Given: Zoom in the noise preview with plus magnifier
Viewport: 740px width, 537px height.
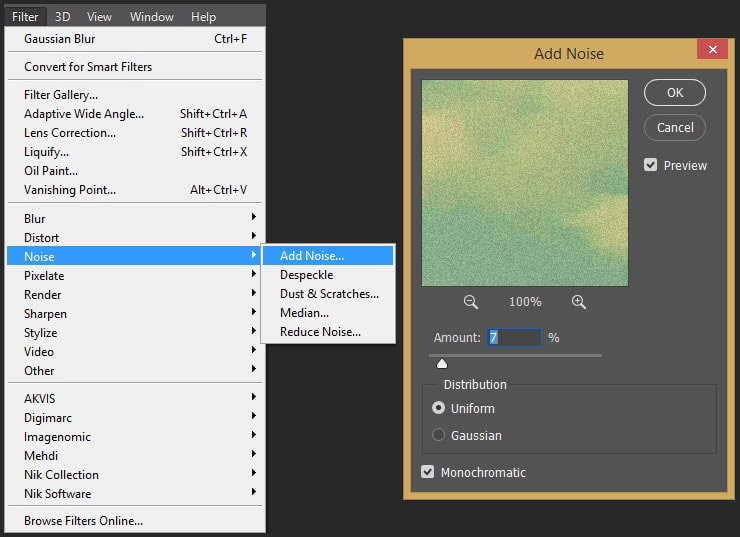Looking at the screenshot, I should (x=578, y=302).
